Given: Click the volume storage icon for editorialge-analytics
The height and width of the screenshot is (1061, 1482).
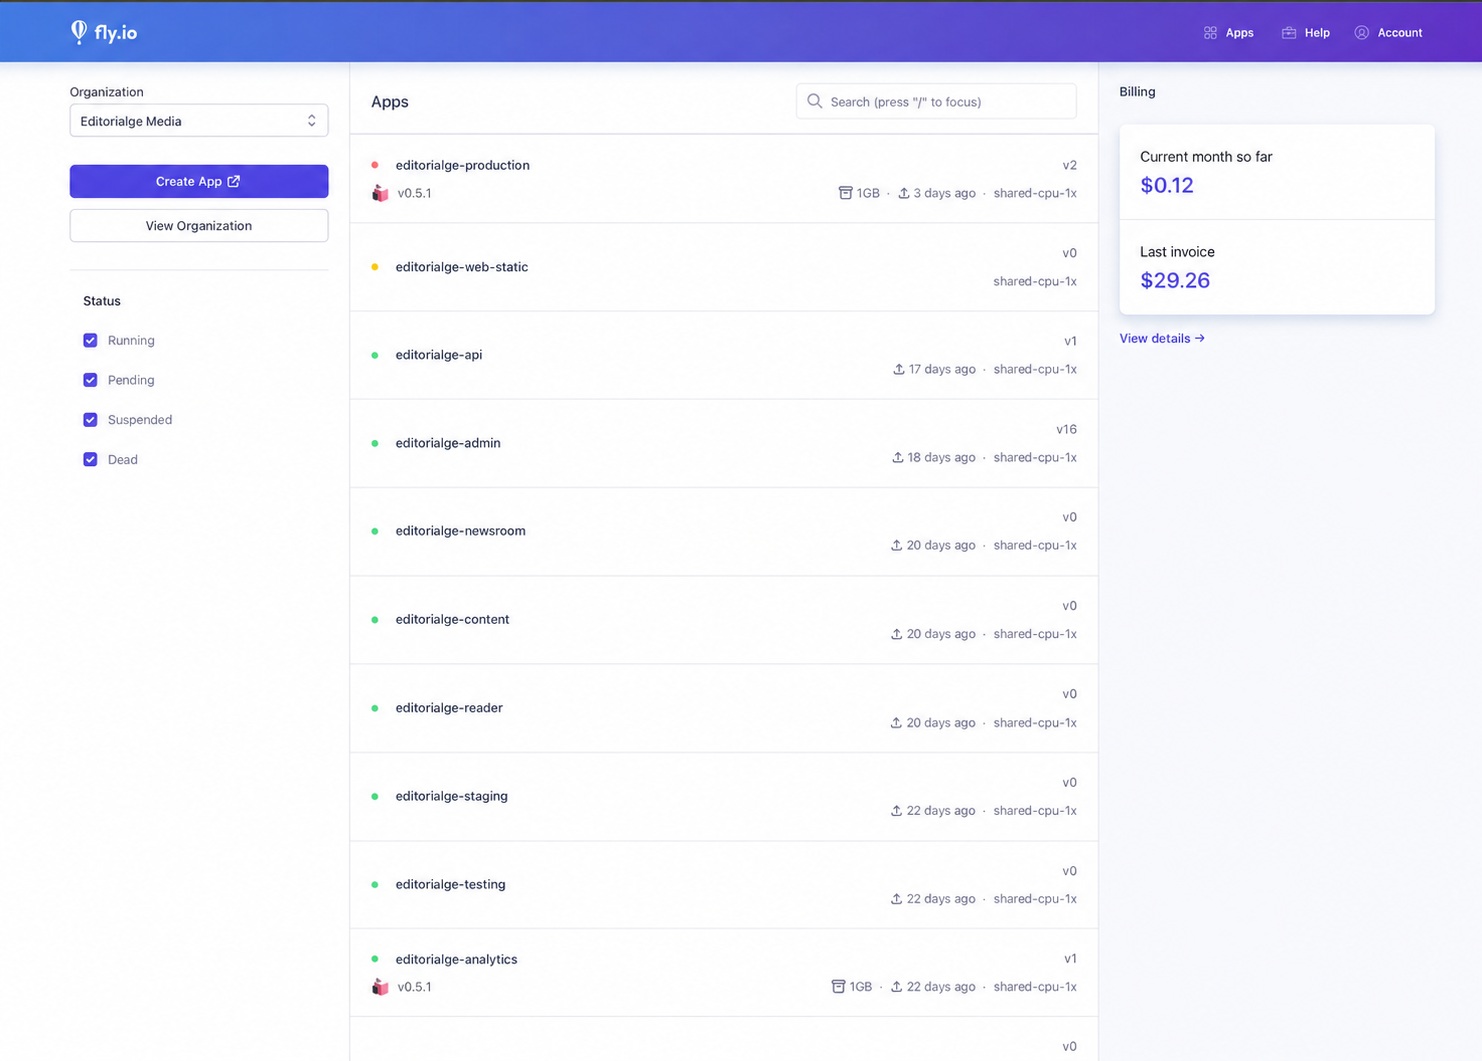Looking at the screenshot, I should click(838, 987).
